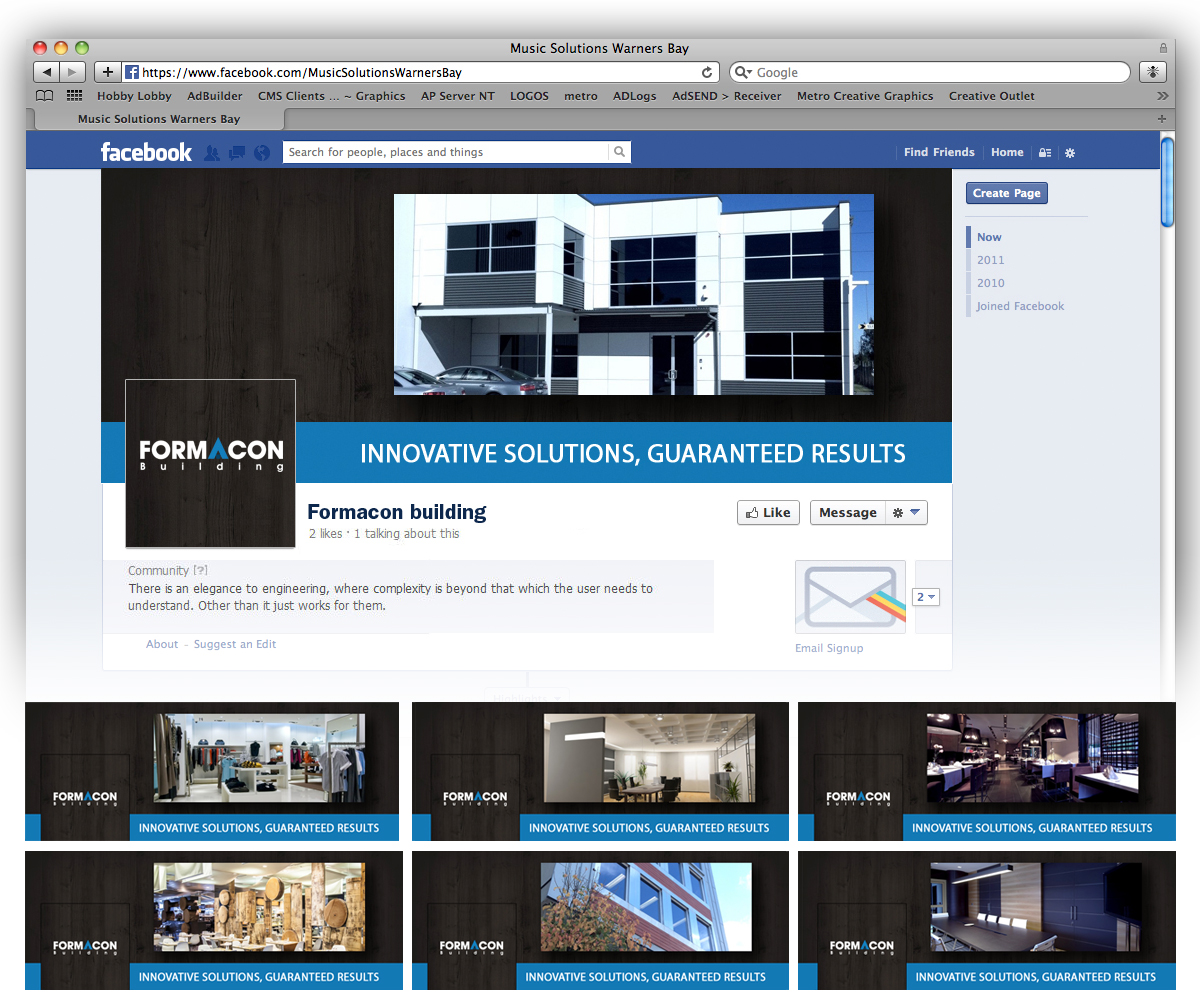The height and width of the screenshot is (1000, 1200).
Task: Open the building cover photo
Action: click(634, 294)
